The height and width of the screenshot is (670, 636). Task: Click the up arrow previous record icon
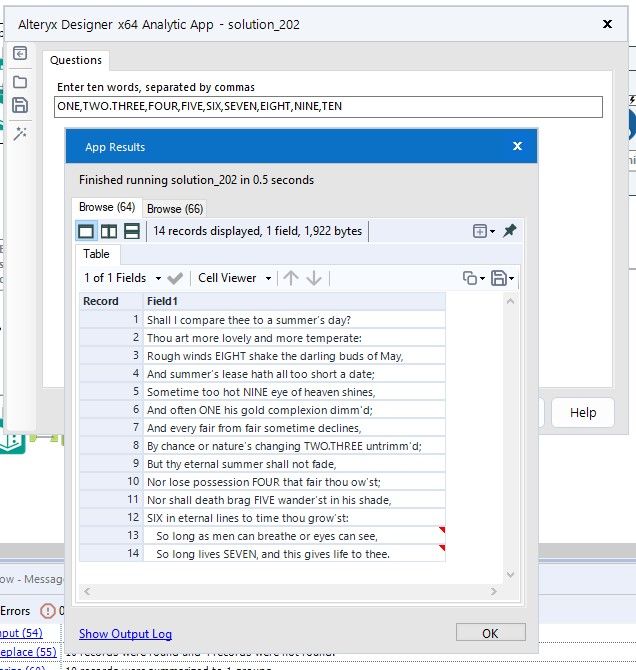click(291, 278)
